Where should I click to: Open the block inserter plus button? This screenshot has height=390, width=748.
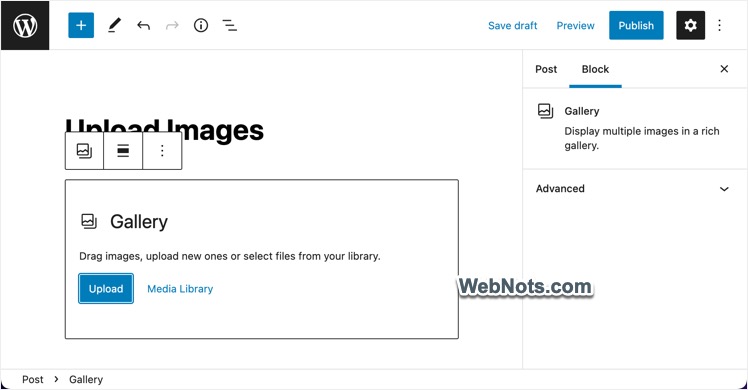[81, 25]
